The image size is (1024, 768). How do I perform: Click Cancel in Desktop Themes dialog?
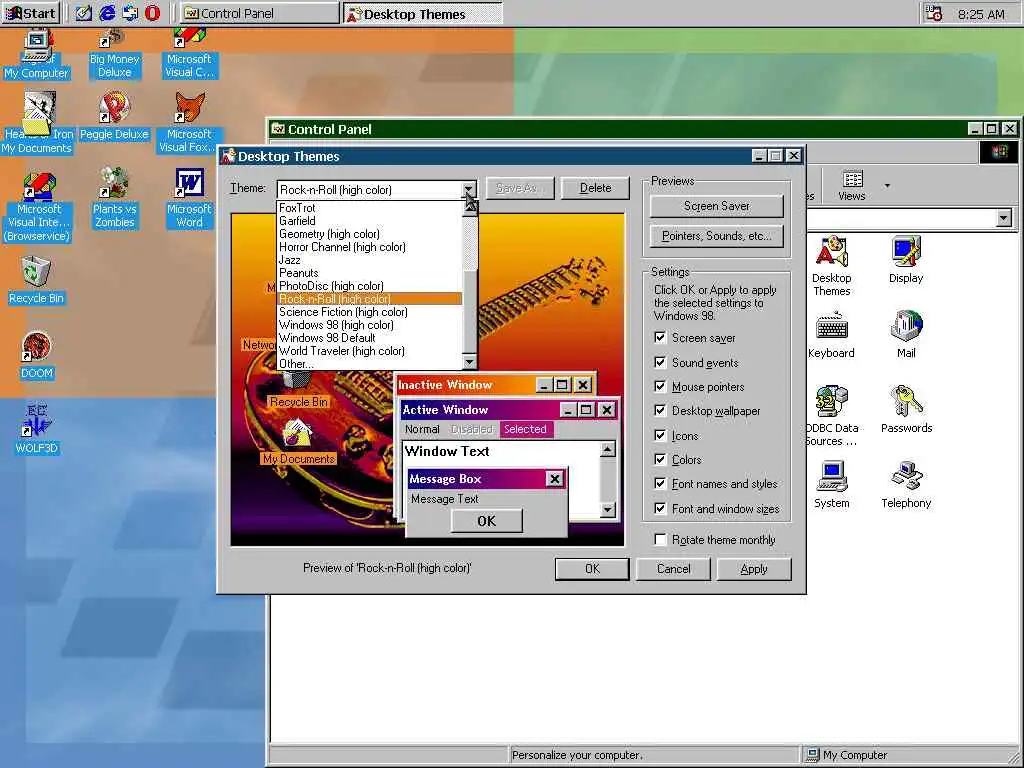[673, 569]
